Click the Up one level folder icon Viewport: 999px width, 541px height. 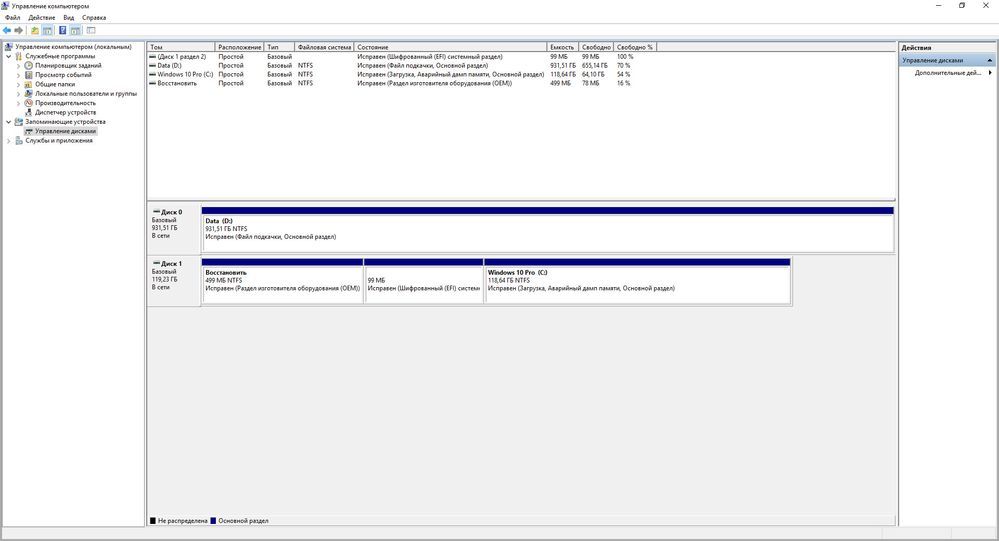tap(34, 30)
